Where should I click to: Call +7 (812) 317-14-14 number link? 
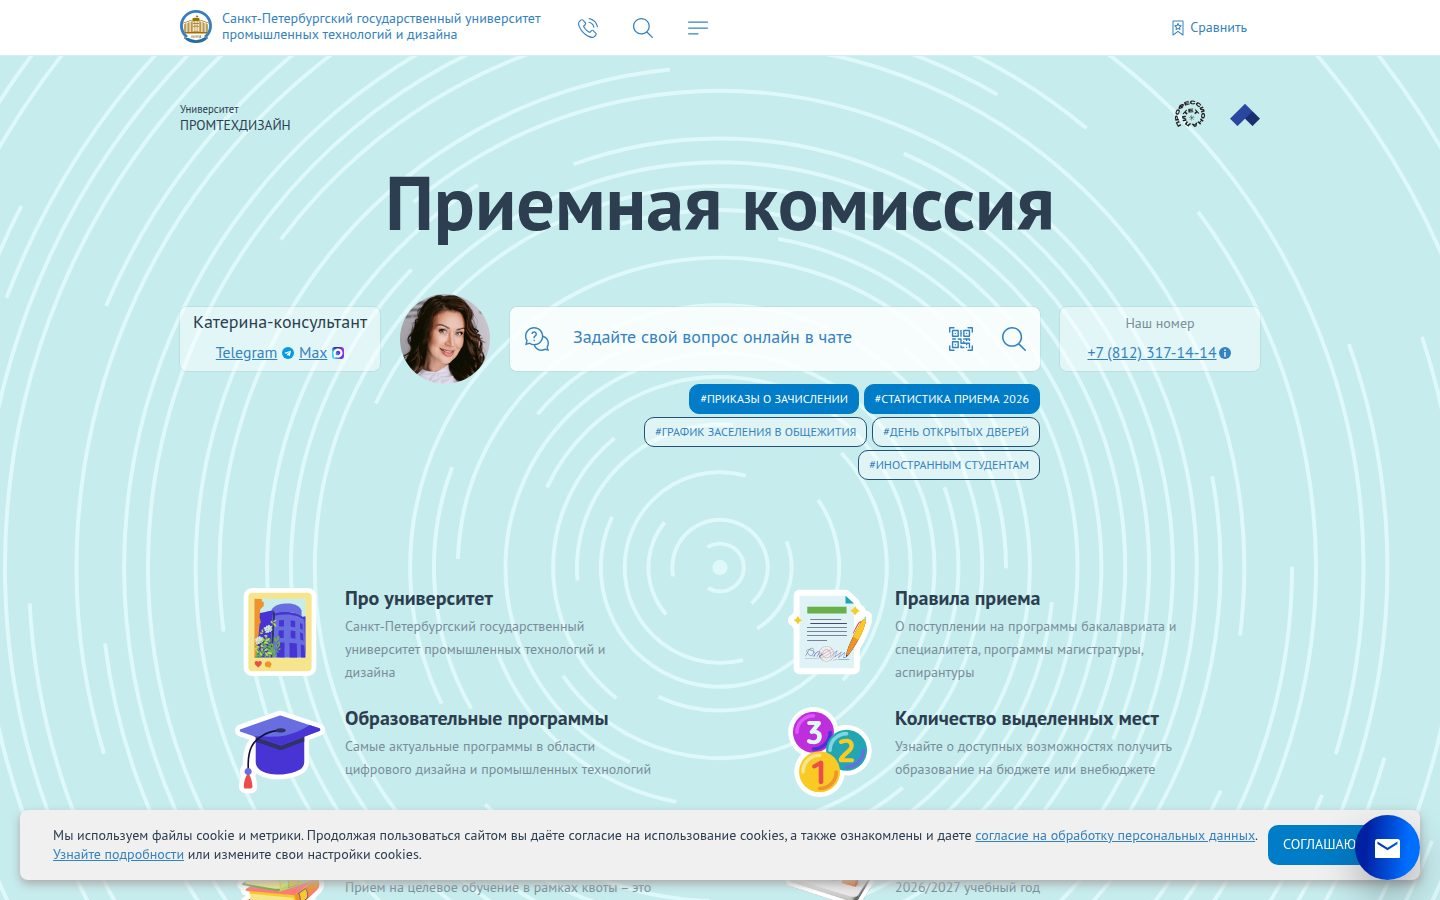[1152, 353]
